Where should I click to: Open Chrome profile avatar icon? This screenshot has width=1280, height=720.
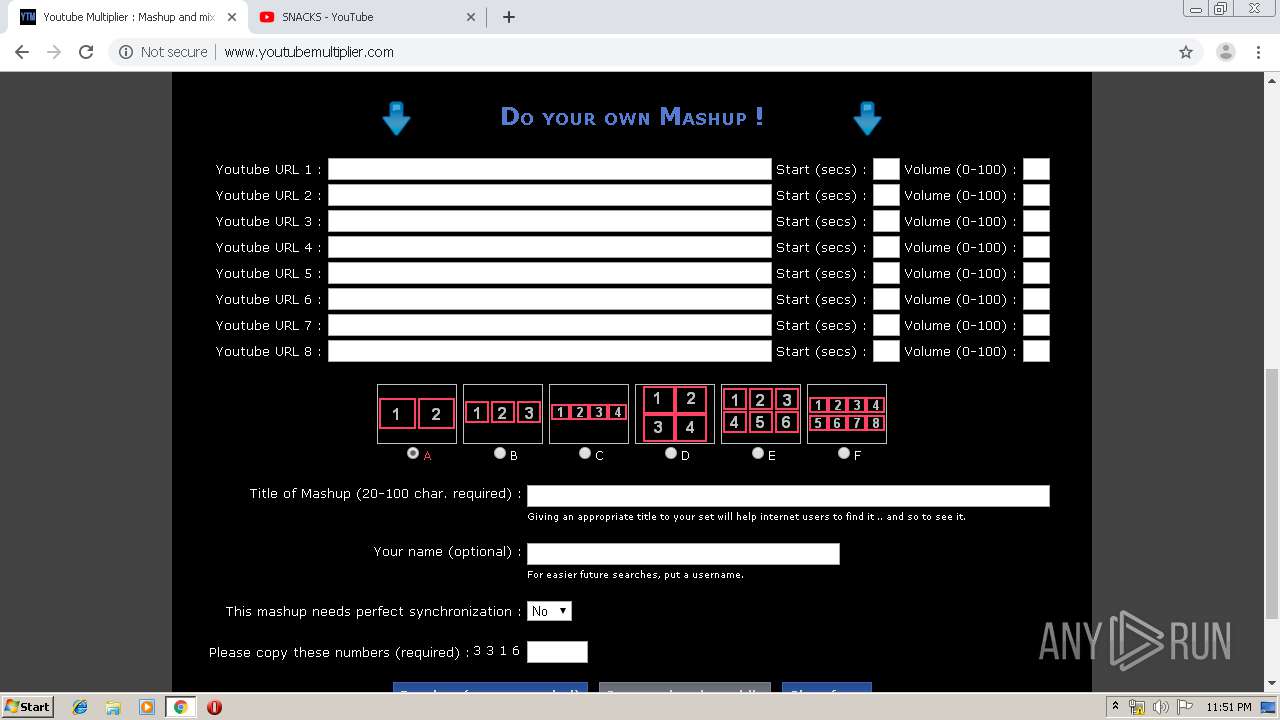click(1225, 52)
